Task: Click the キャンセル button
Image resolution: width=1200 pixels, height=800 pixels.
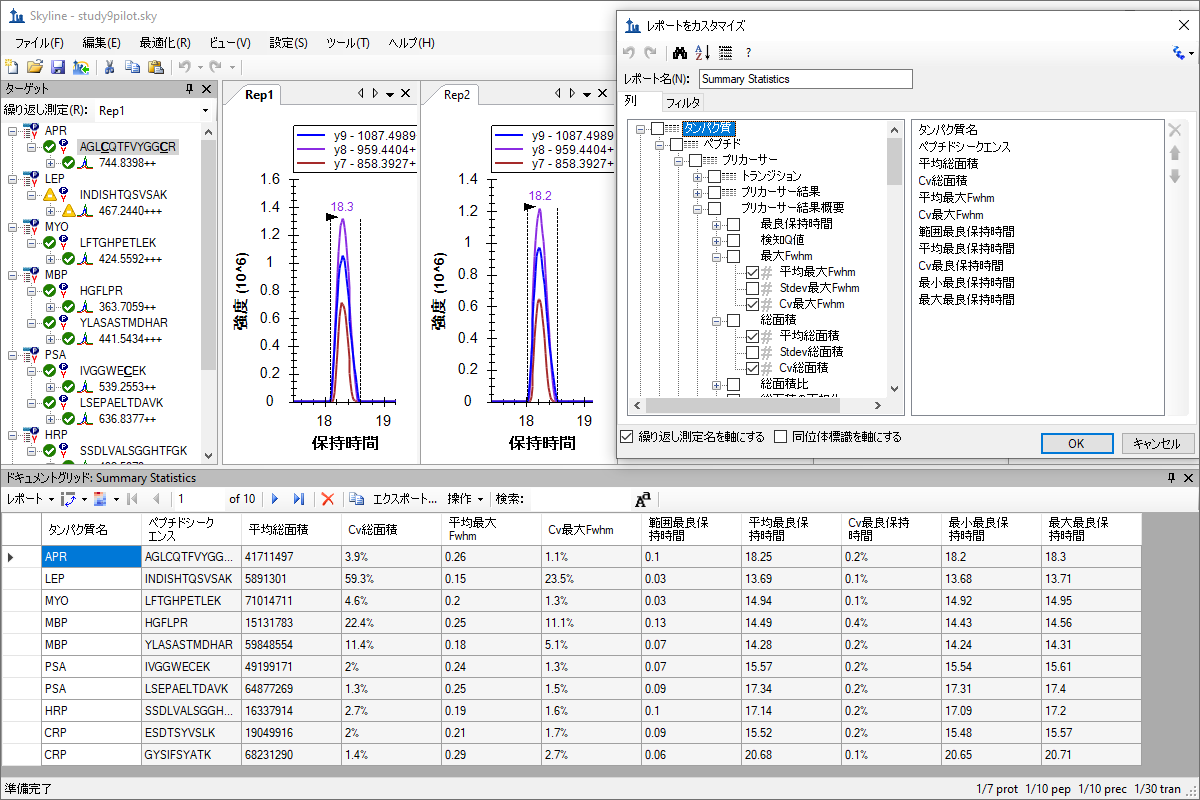Action: (1158, 443)
